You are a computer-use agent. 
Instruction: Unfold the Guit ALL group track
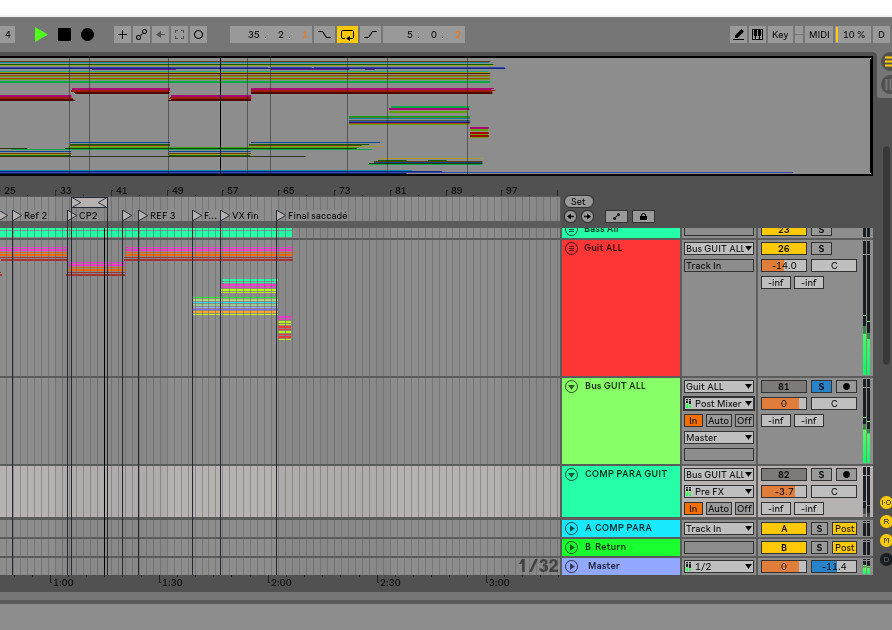pyautogui.click(x=572, y=248)
